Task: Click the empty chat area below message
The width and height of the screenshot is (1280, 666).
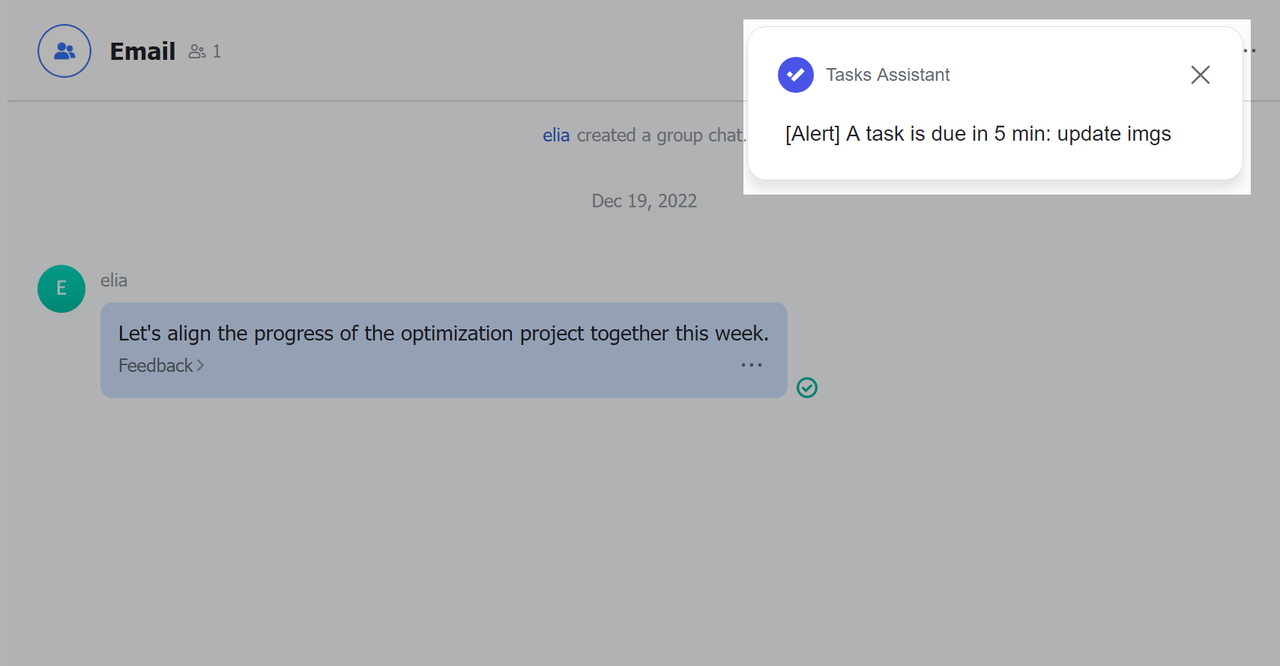Action: click(x=640, y=530)
